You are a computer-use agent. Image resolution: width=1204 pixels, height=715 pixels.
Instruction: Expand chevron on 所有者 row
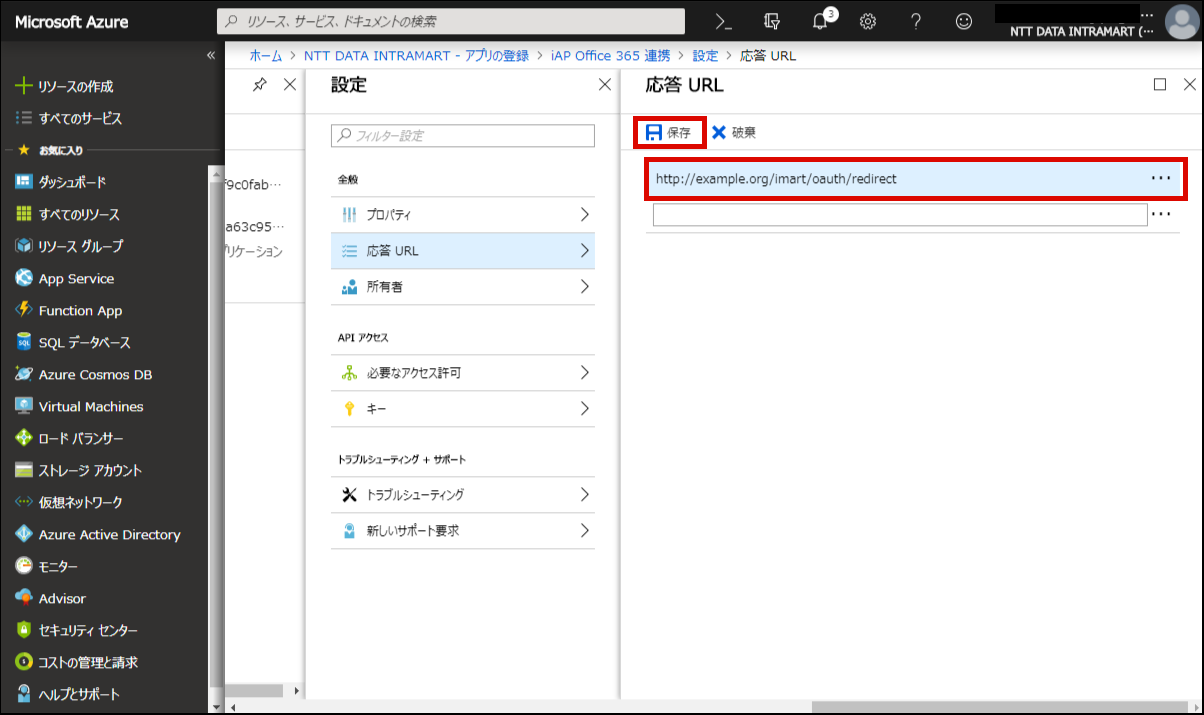(584, 286)
